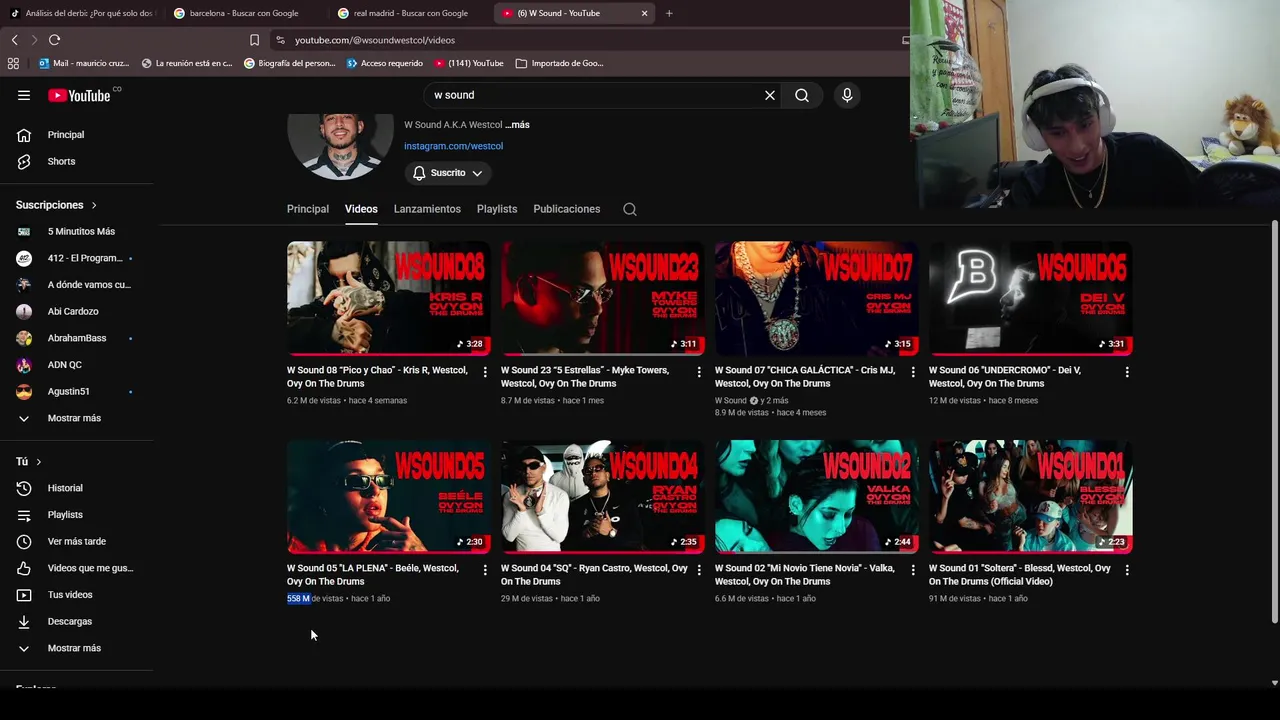The image size is (1280, 720).
Task: Start voice search with the microphone icon
Action: [x=847, y=95]
